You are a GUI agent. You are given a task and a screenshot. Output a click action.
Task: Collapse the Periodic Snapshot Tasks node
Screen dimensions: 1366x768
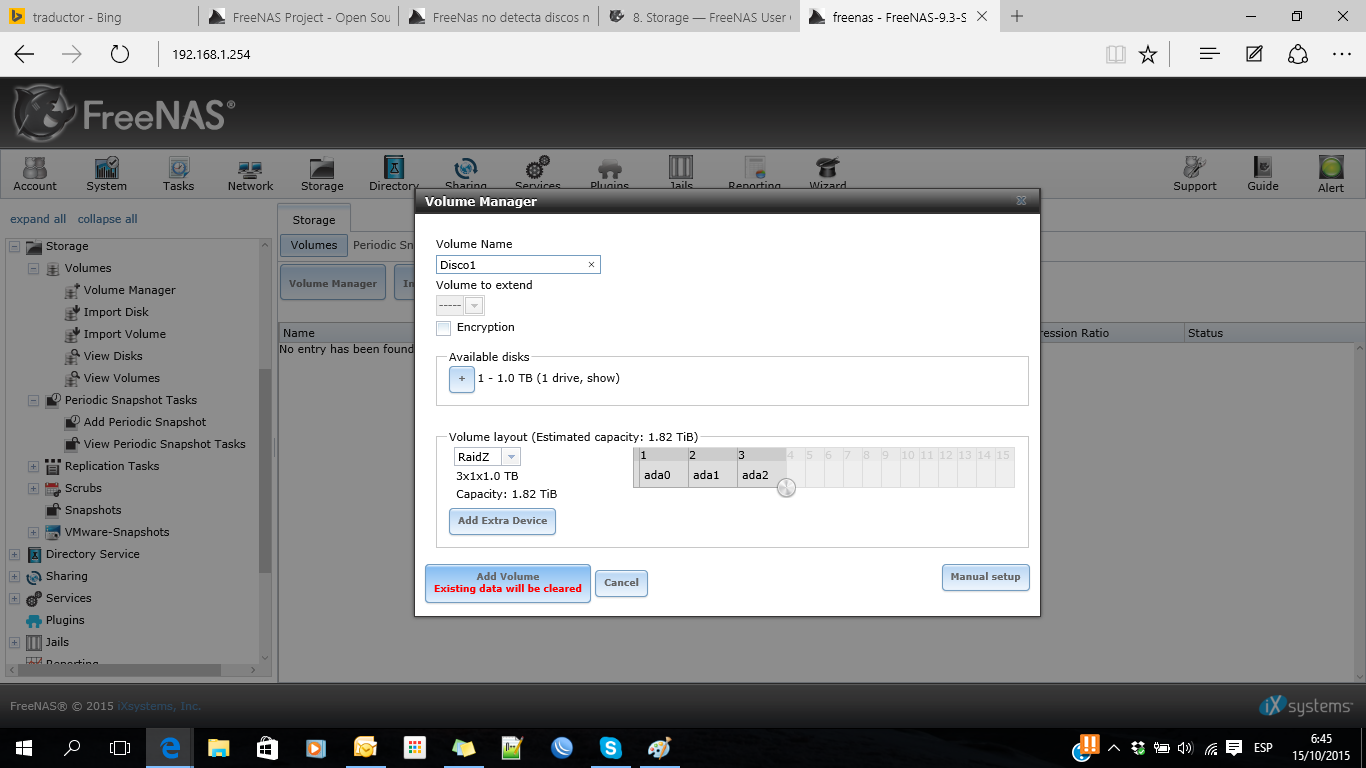[x=33, y=400]
